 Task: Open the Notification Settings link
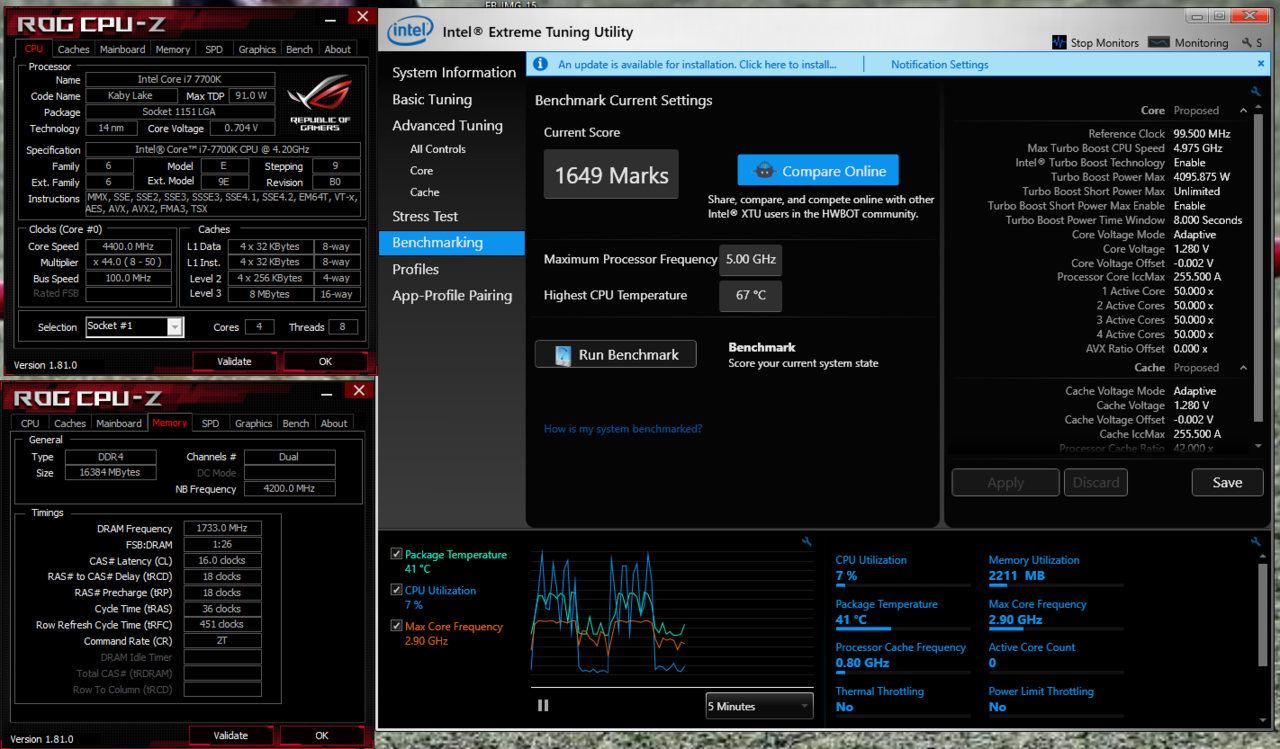pos(940,64)
